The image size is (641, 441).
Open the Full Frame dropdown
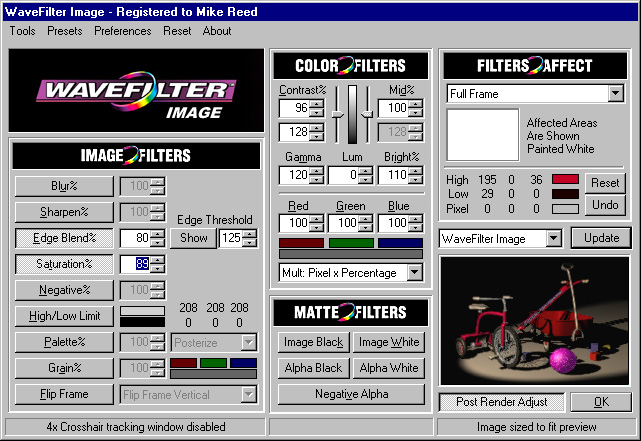(x=616, y=94)
